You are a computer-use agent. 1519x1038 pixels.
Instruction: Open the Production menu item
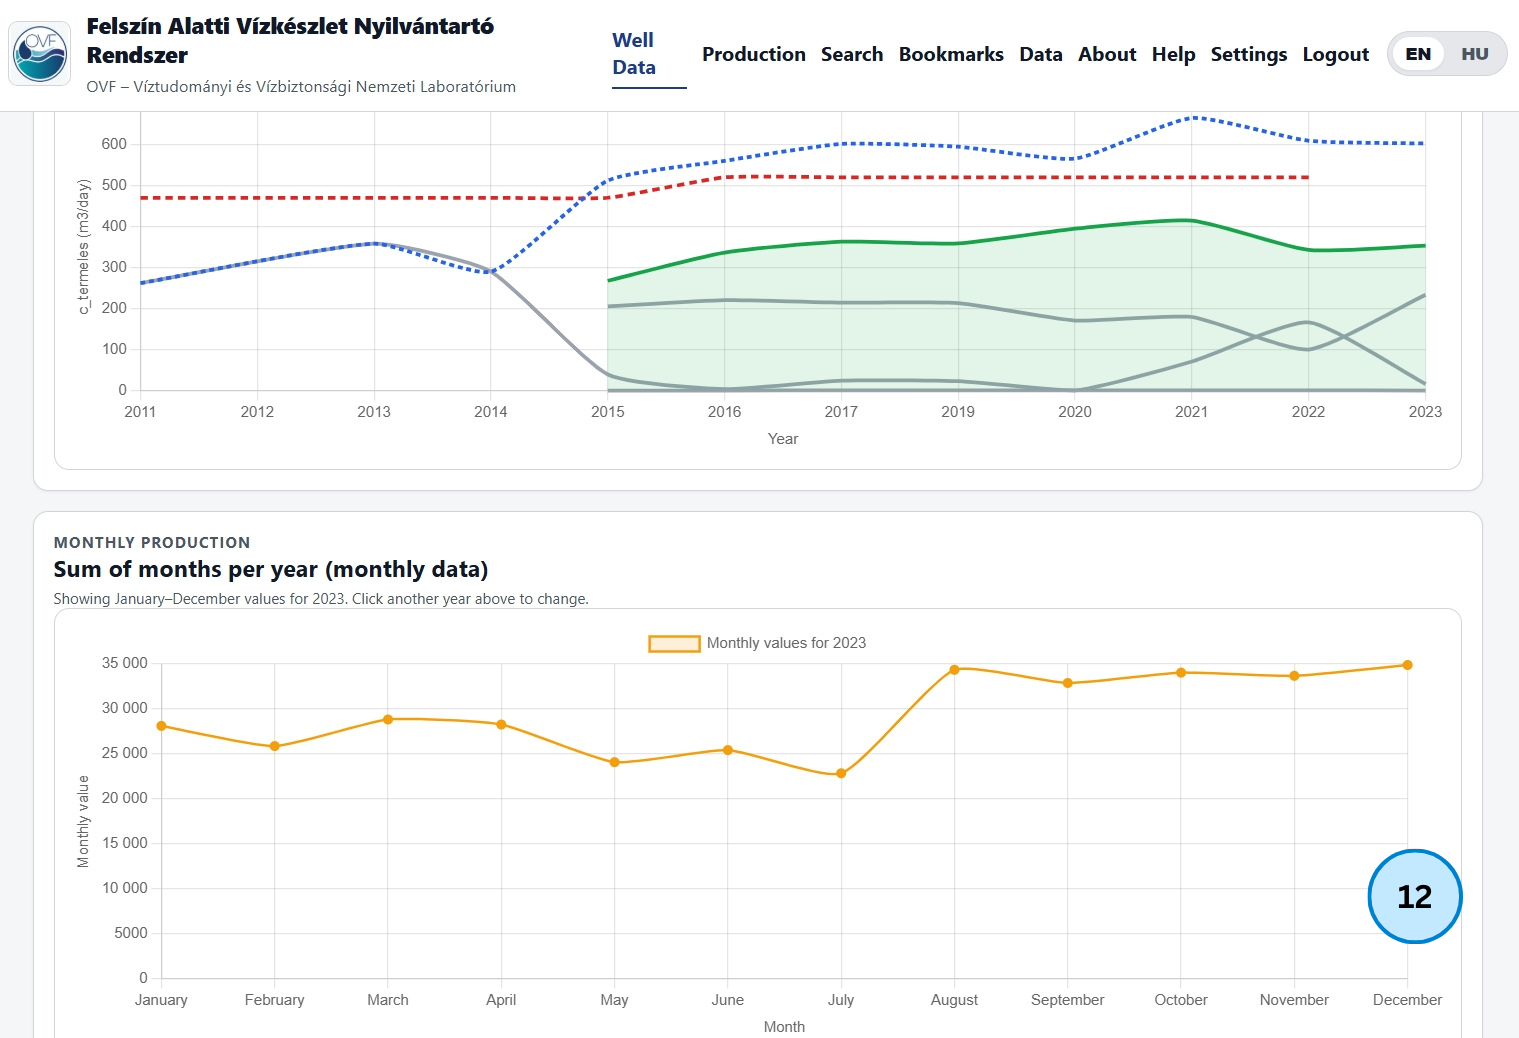coord(753,54)
